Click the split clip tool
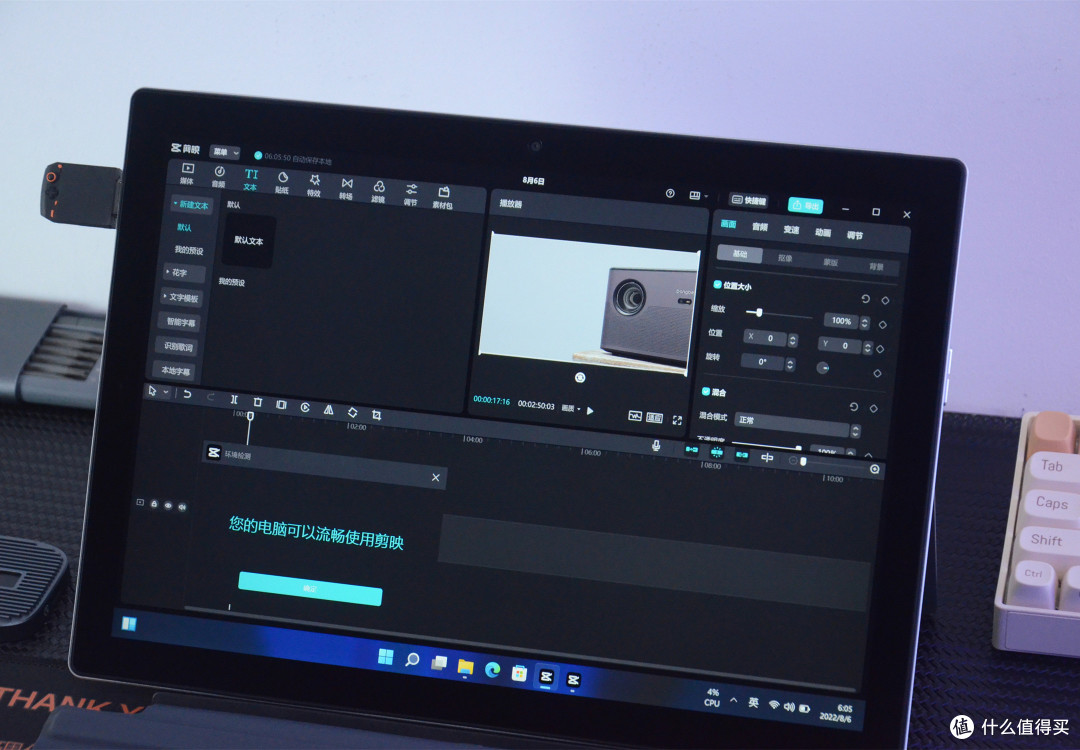The height and width of the screenshot is (750, 1080). pos(233,399)
